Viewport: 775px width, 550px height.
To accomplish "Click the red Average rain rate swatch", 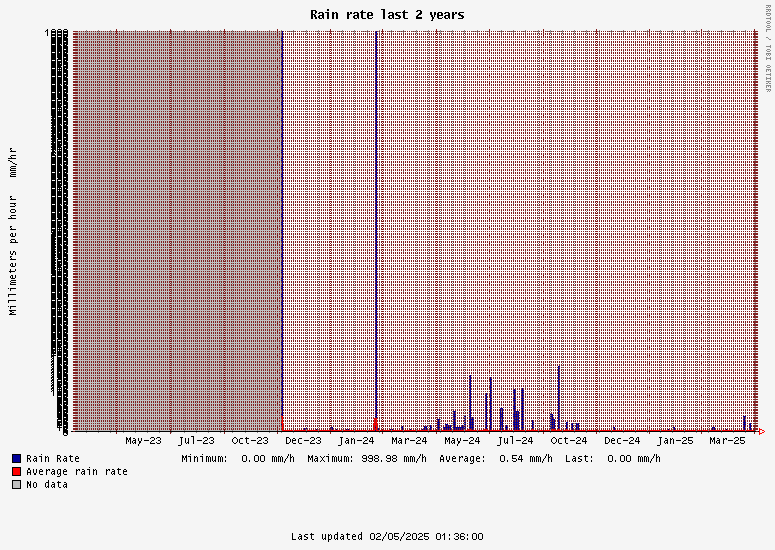I will coord(17,471).
